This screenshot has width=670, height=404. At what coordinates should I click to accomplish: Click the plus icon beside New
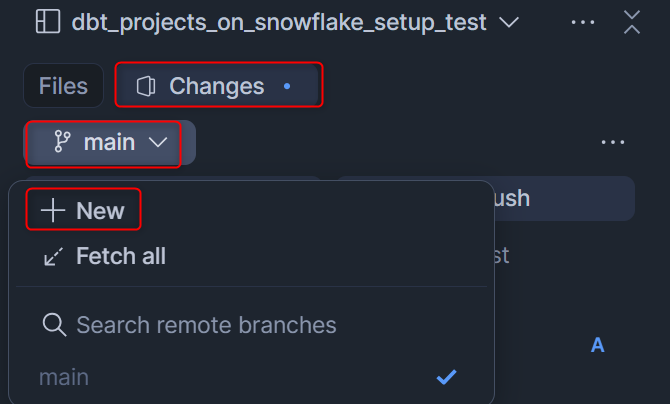point(52,211)
